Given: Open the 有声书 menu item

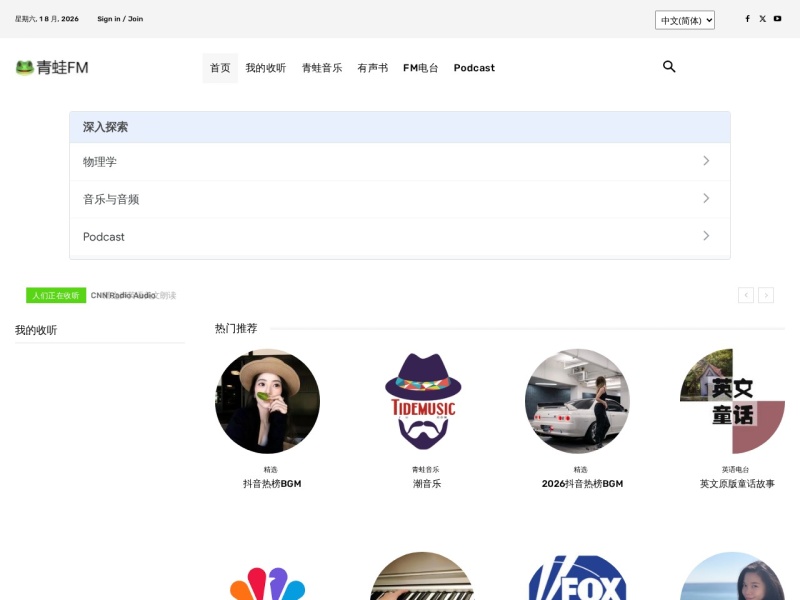Looking at the screenshot, I should [372, 68].
